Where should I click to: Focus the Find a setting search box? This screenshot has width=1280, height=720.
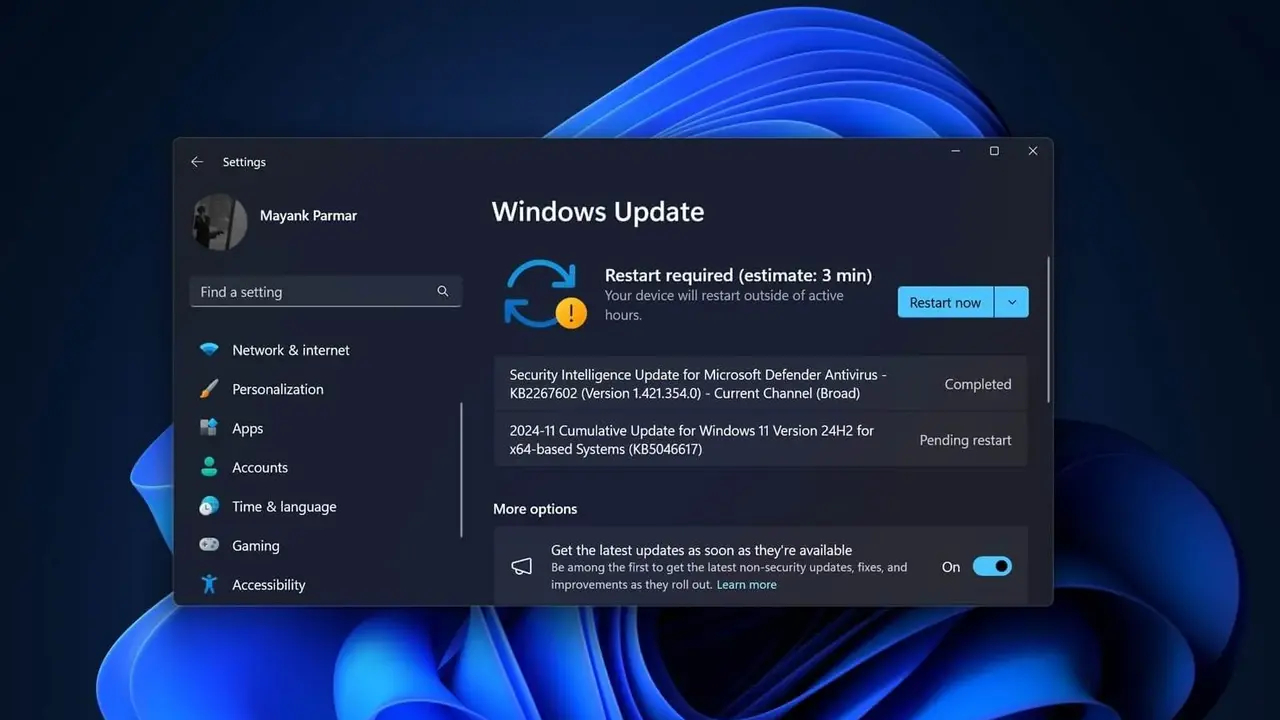[x=326, y=291]
